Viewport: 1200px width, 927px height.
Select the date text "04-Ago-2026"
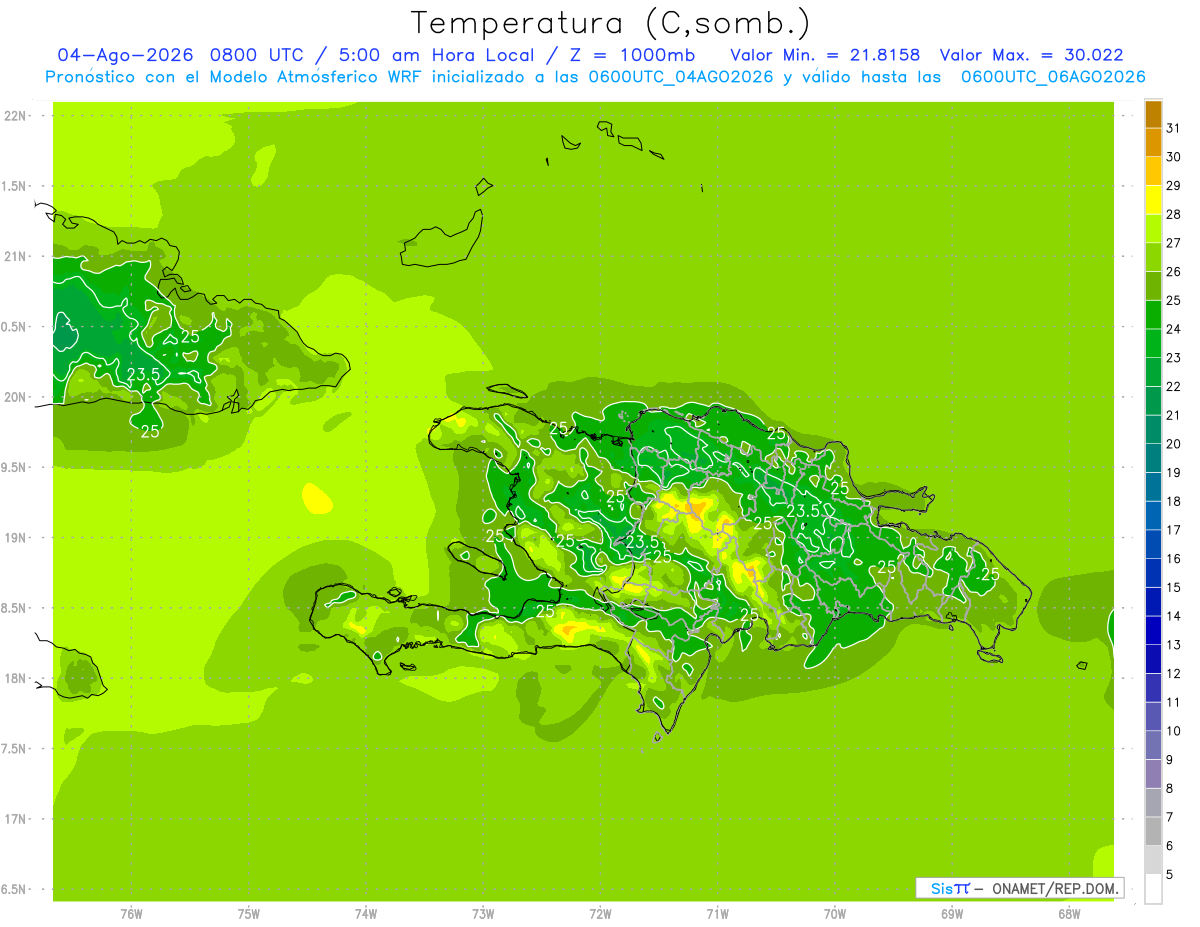click(126, 55)
